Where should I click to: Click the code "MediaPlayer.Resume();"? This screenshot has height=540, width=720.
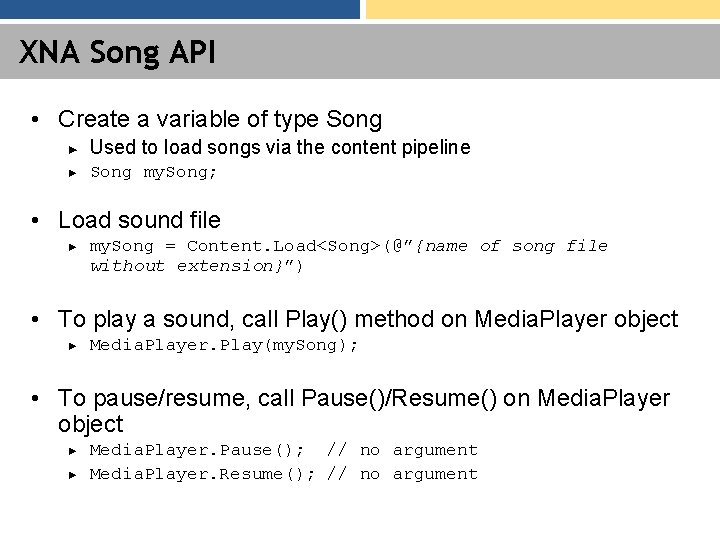tap(202, 474)
